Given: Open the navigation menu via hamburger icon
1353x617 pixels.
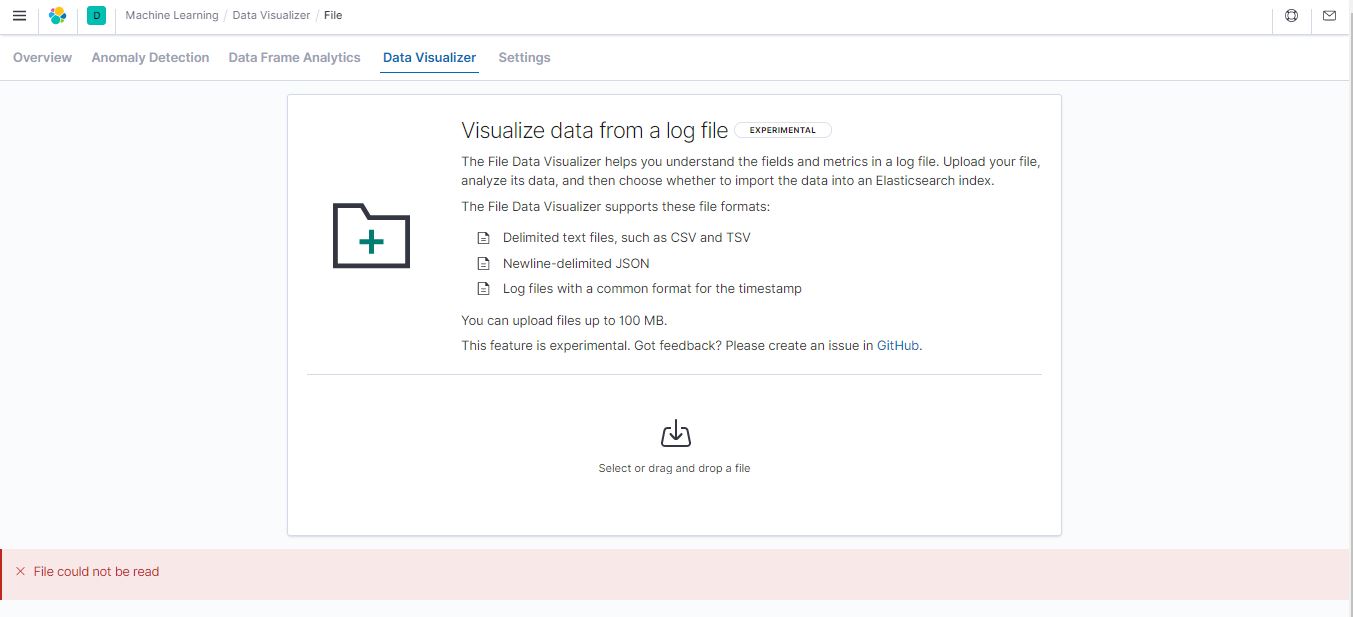Looking at the screenshot, I should point(19,15).
